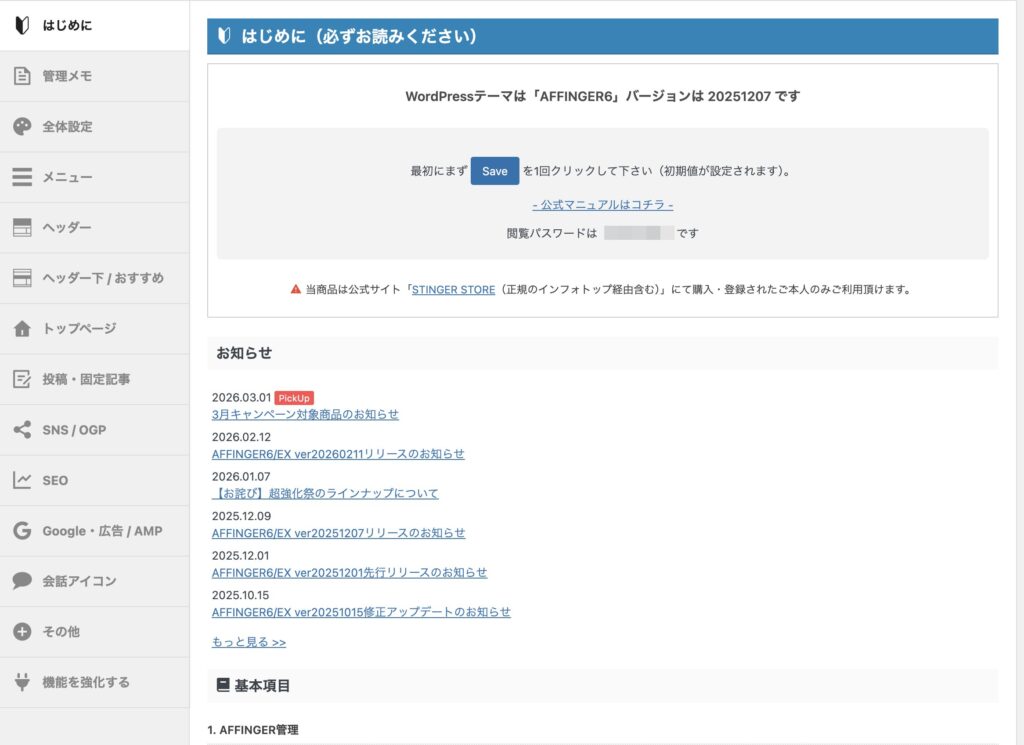Viewport: 1024px width, 745px height.
Task: Click the 全体設定 palette icon
Action: 21,126
